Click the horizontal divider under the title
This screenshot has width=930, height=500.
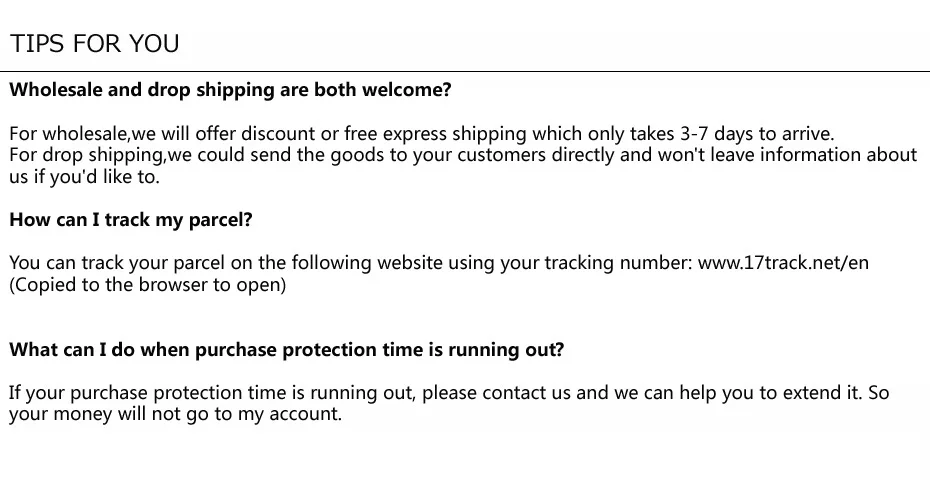click(x=465, y=71)
